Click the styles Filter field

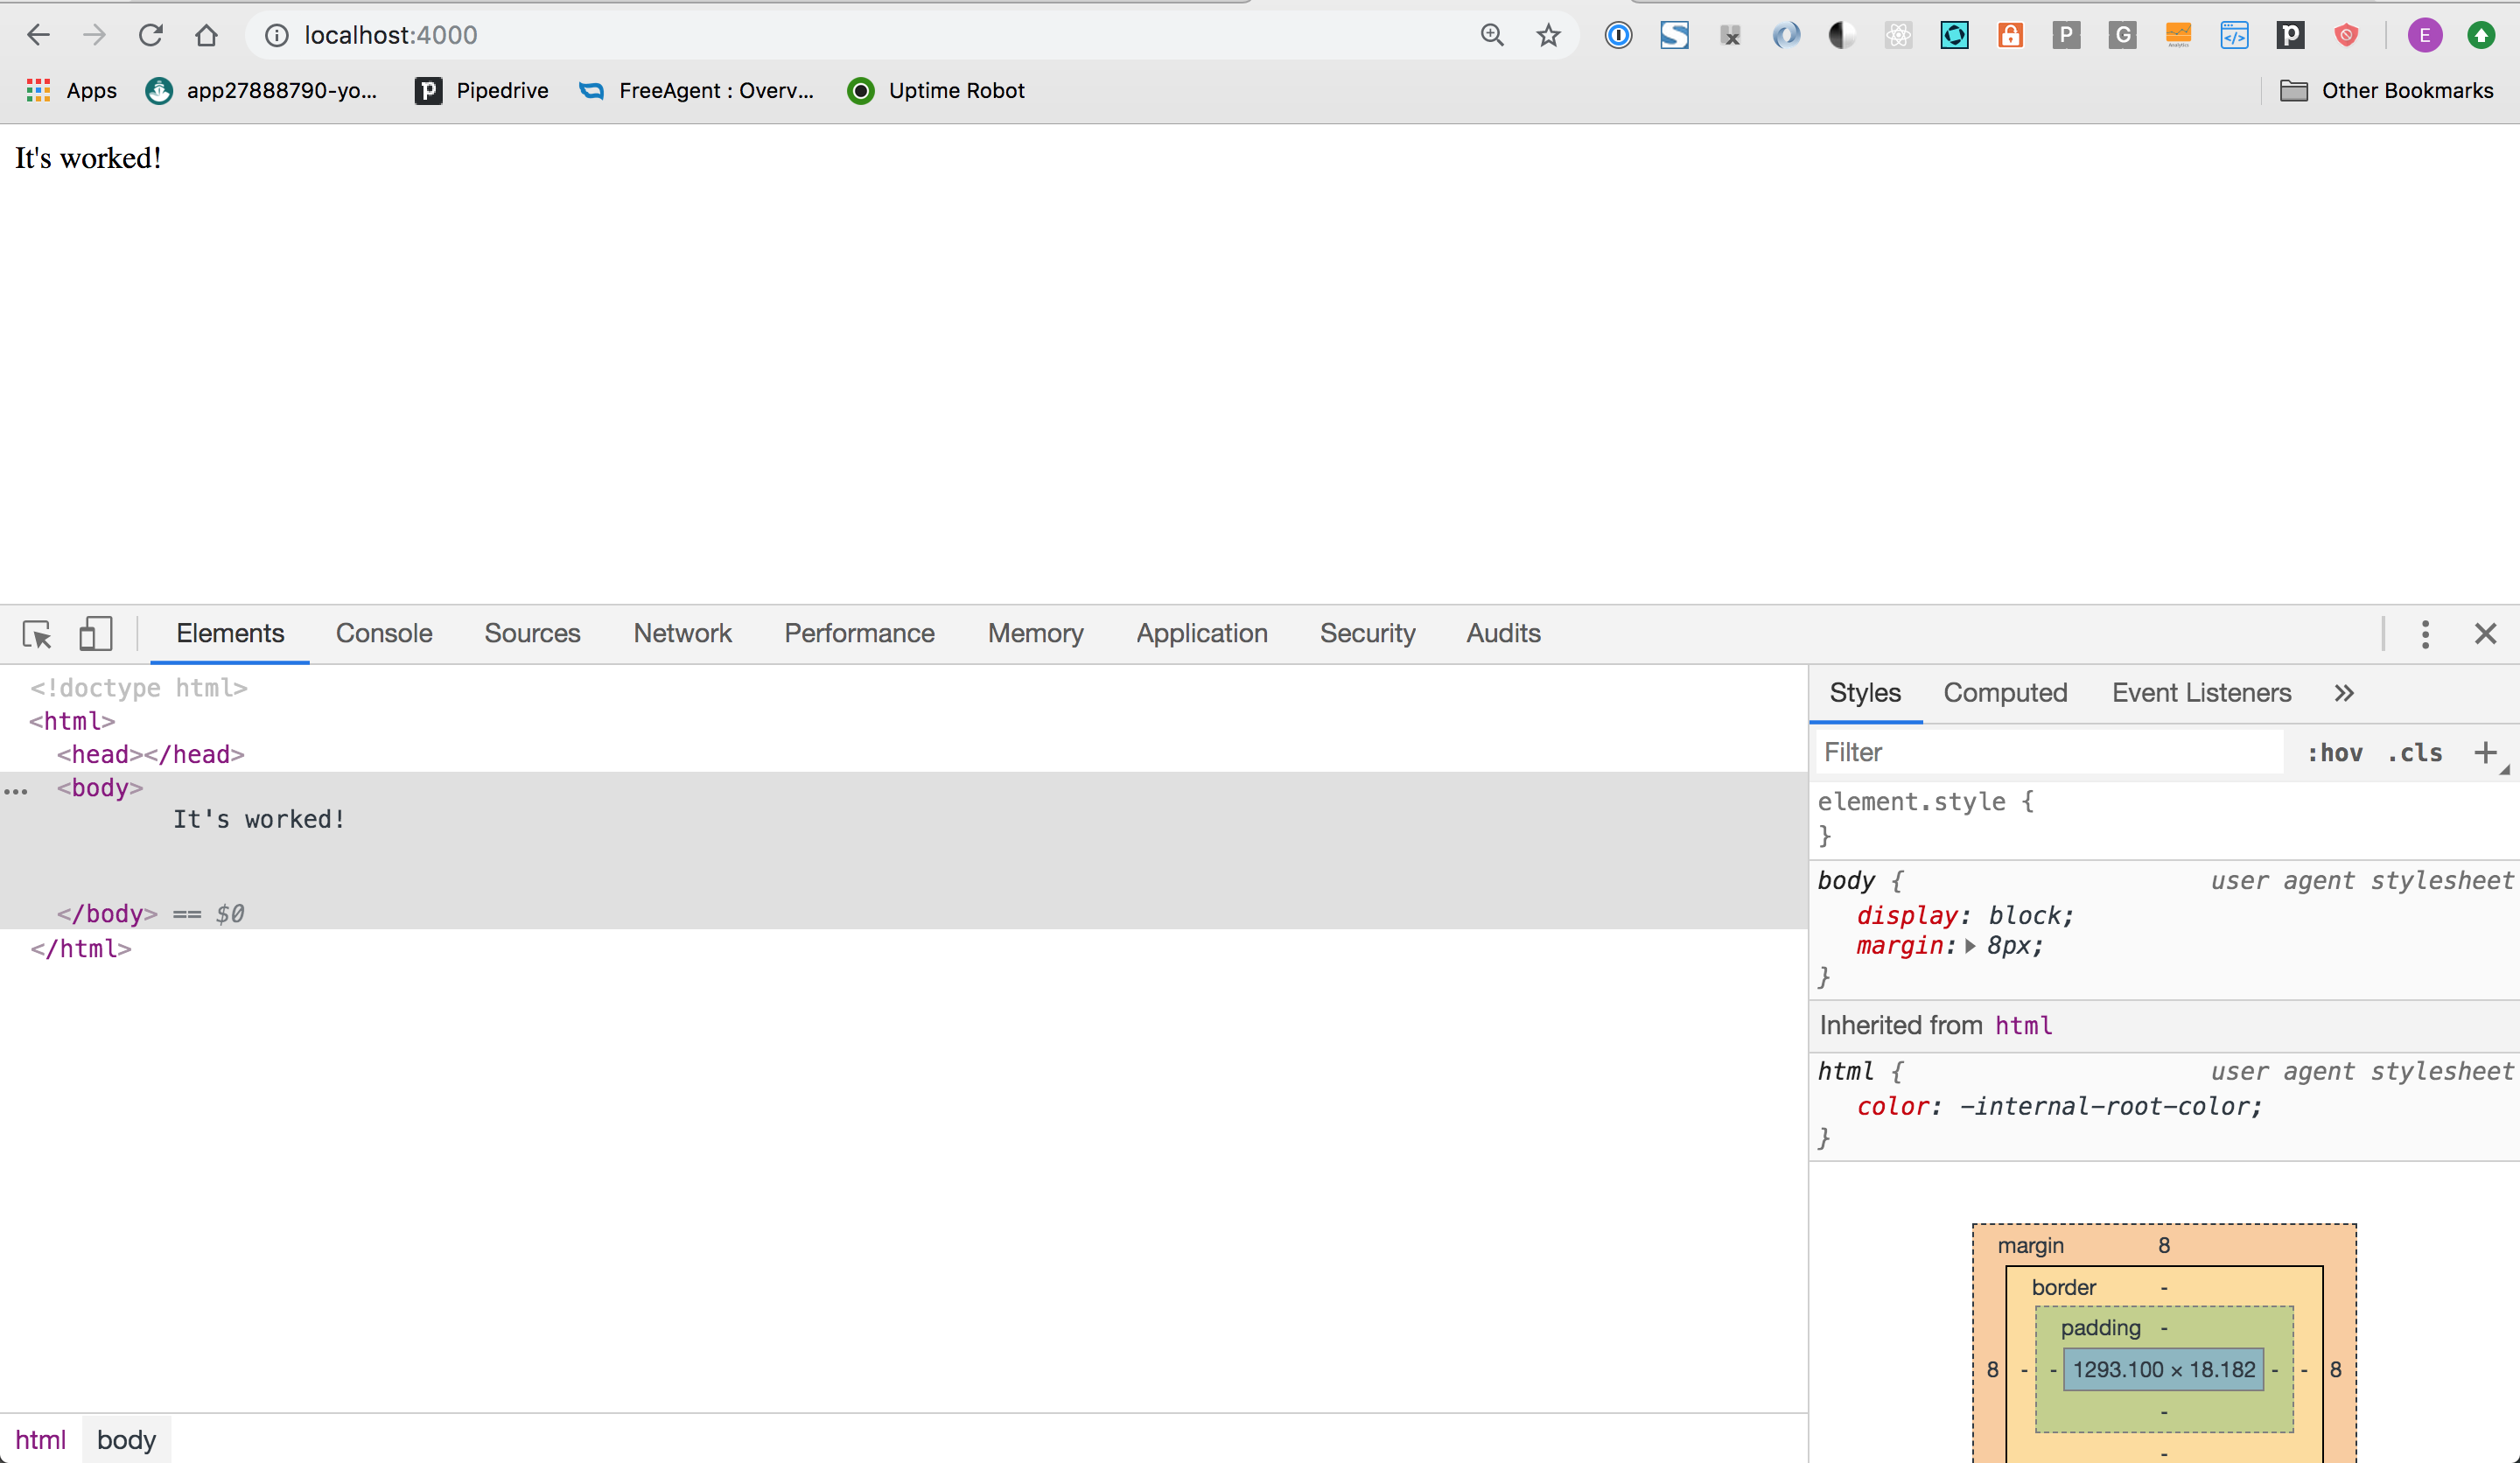2050,752
